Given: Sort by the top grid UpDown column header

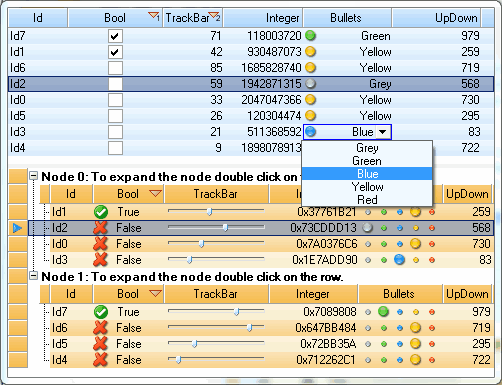Looking at the screenshot, I should click(x=436, y=18).
